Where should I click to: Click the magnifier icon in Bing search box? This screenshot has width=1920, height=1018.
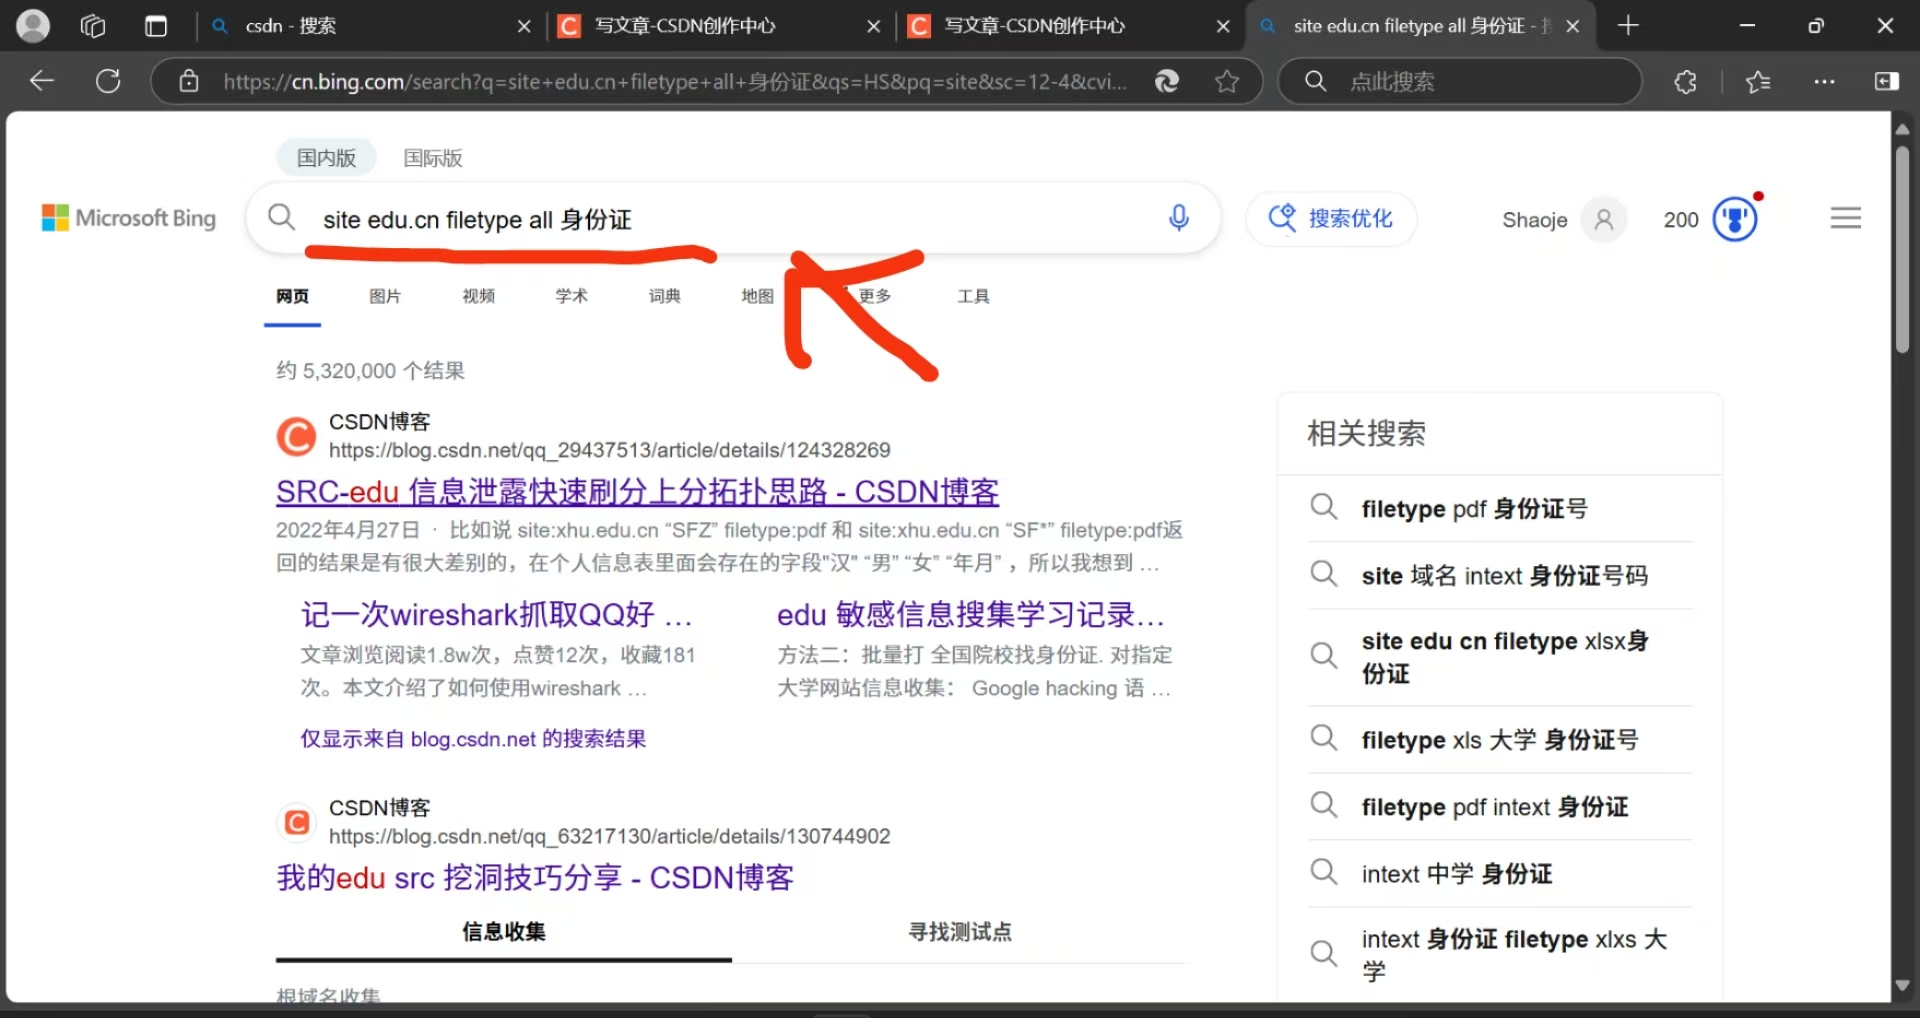pyautogui.click(x=282, y=218)
